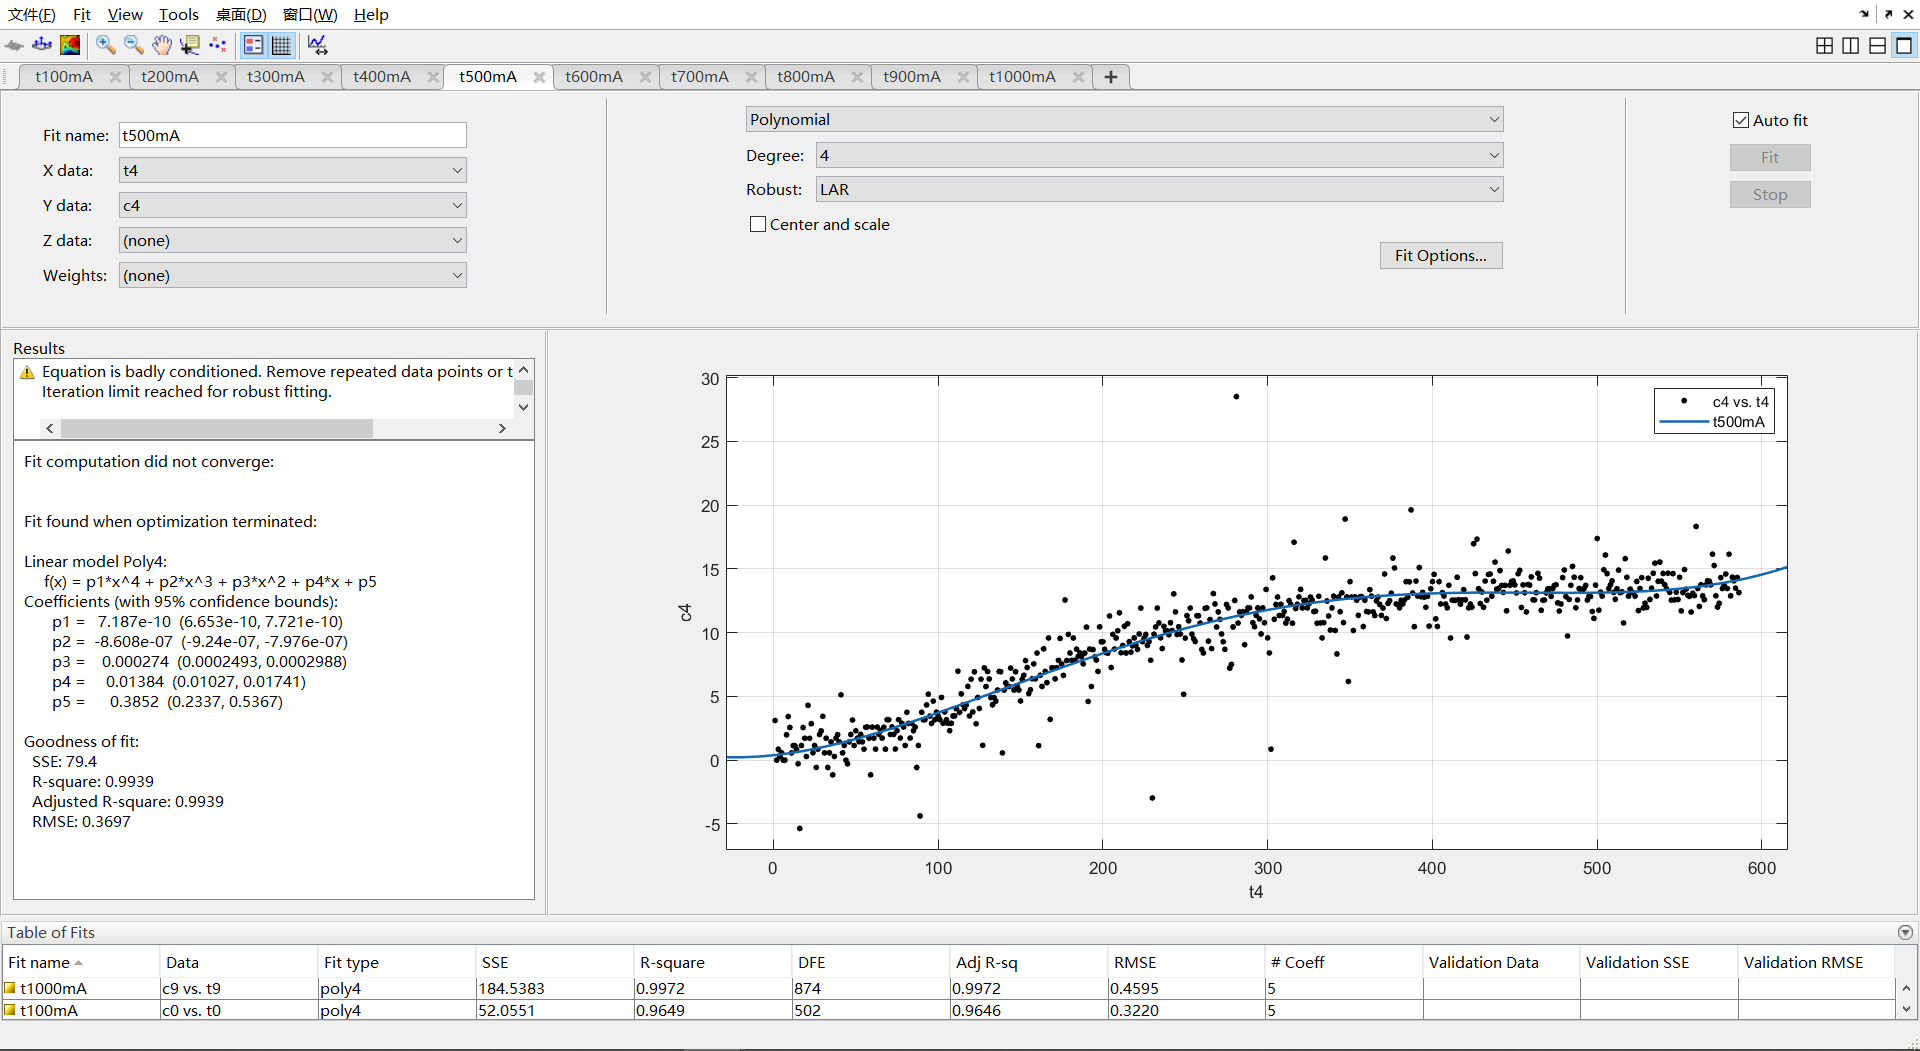Open the Y data dropdown
1920x1051 pixels.
tap(293, 205)
